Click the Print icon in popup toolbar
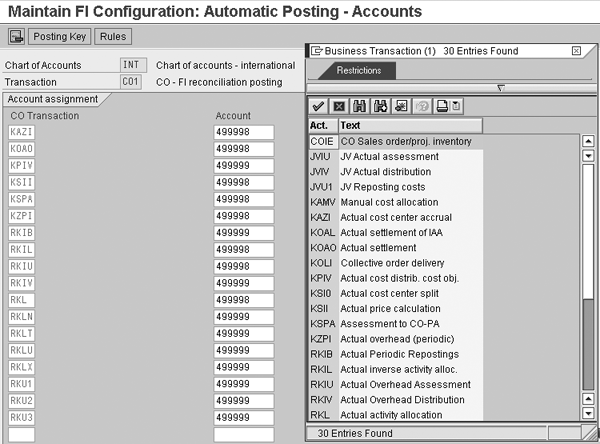Viewport: 600px width, 444px height. [x=442, y=106]
